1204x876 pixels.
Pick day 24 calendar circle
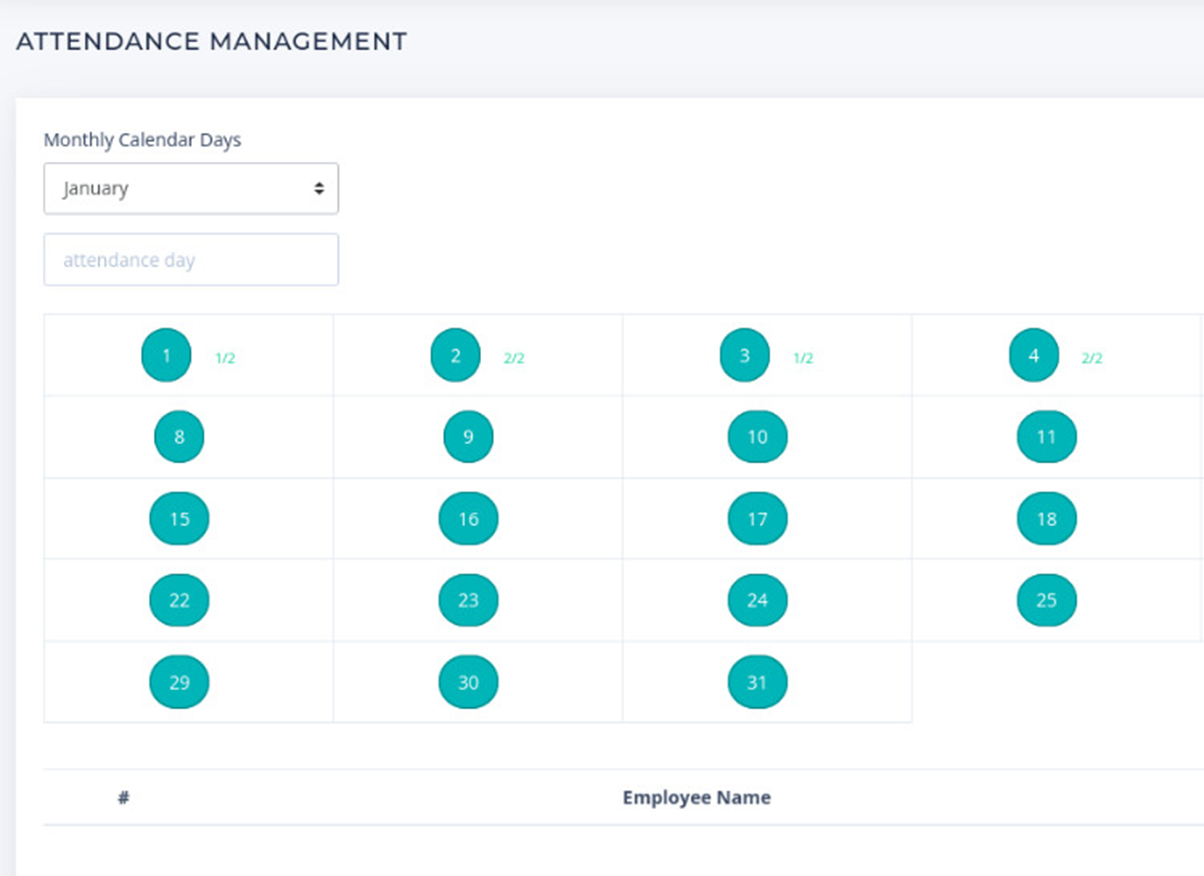coord(757,601)
